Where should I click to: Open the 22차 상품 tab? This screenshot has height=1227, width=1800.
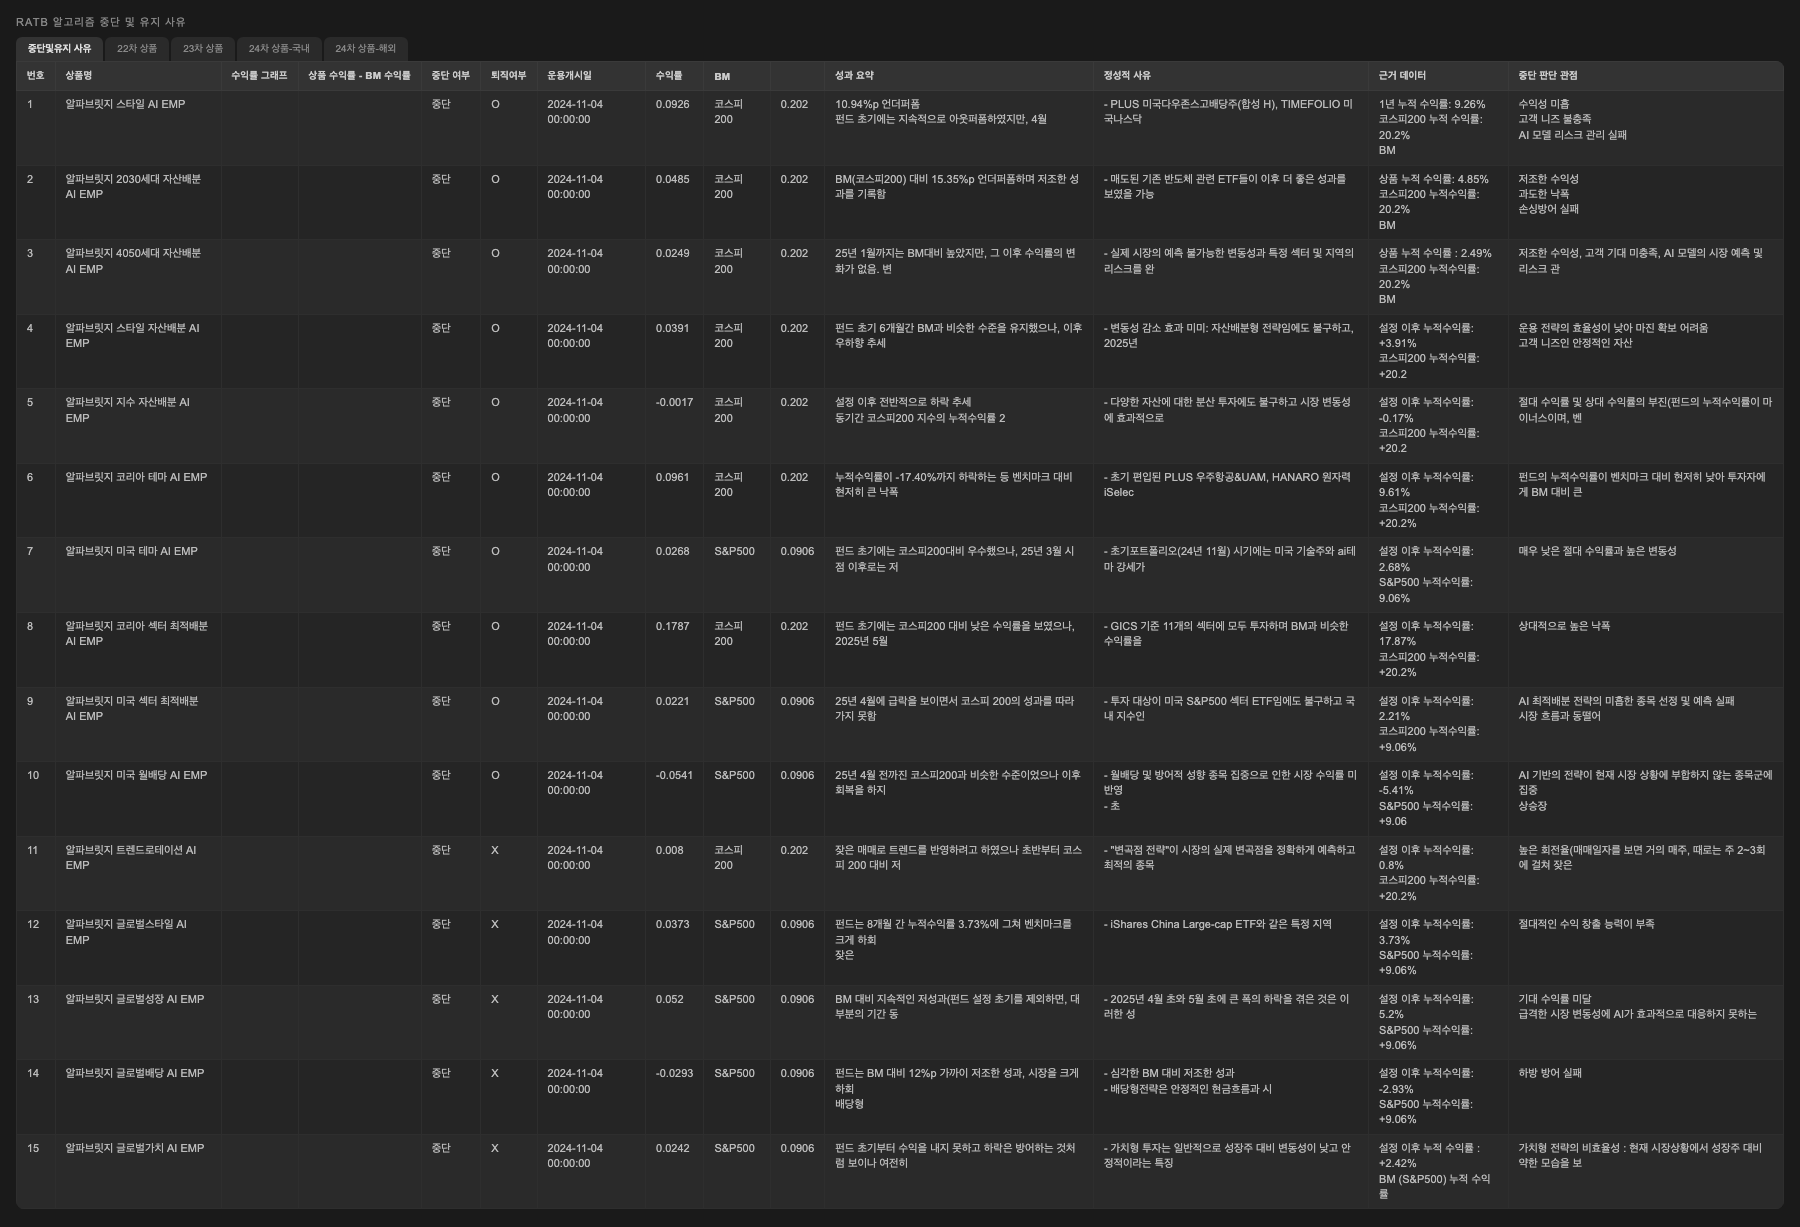(x=137, y=49)
